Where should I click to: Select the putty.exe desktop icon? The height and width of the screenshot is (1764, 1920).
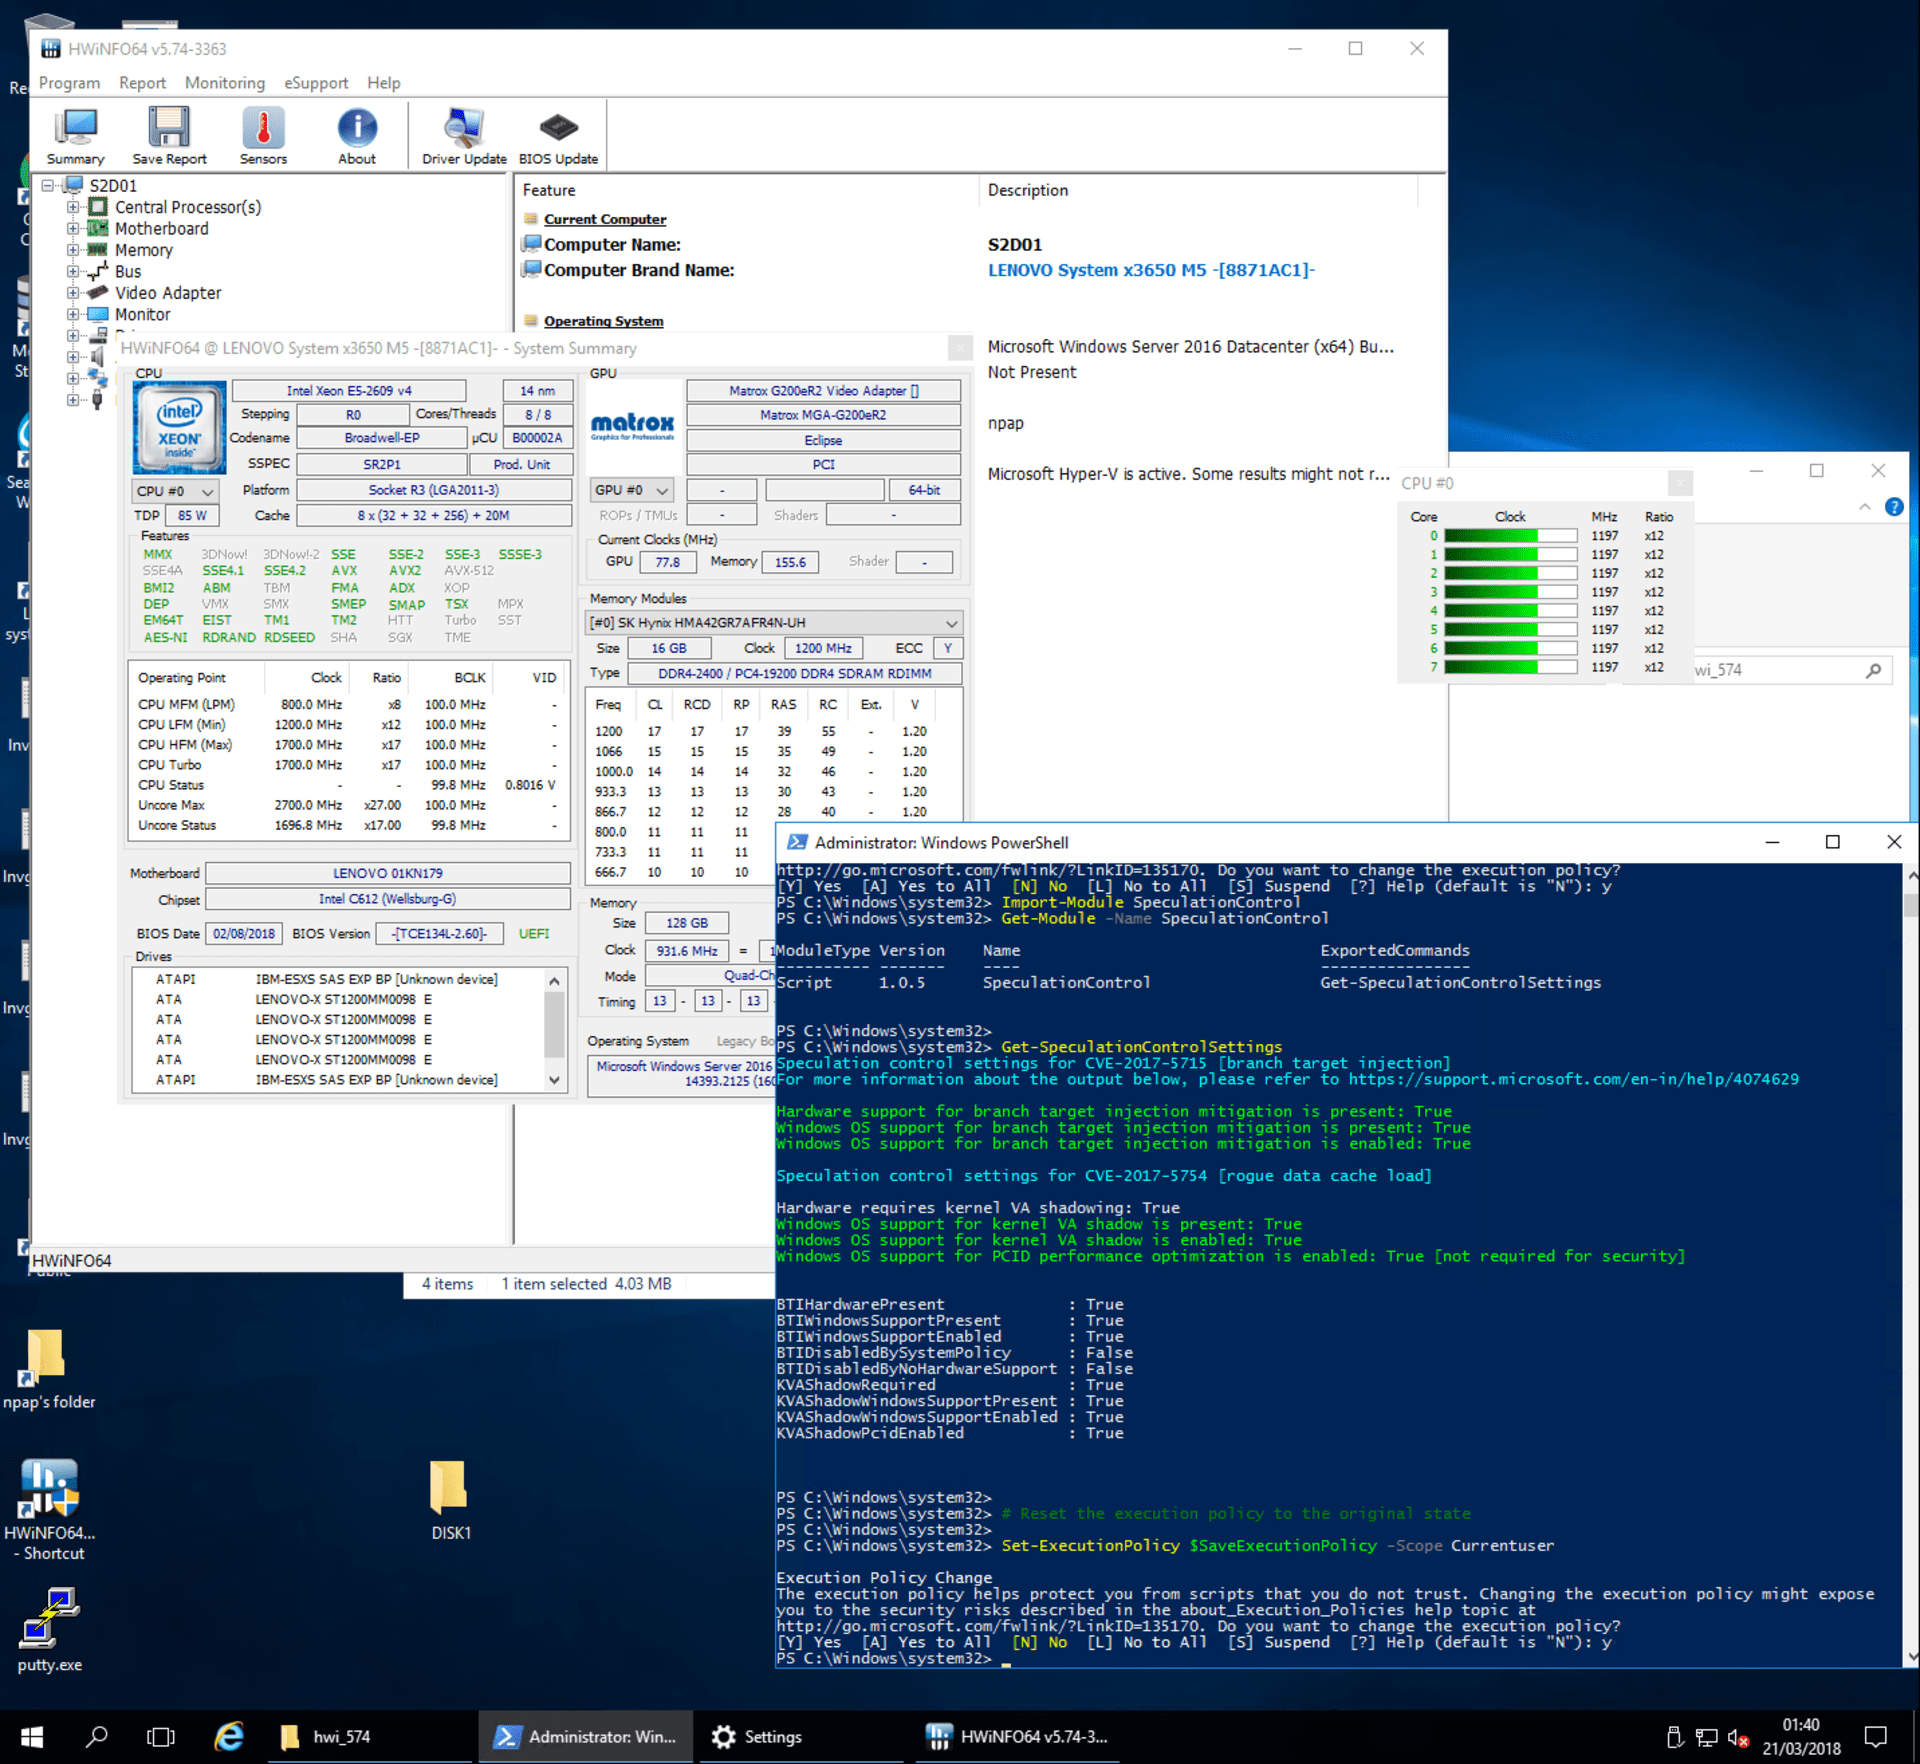[x=48, y=1631]
